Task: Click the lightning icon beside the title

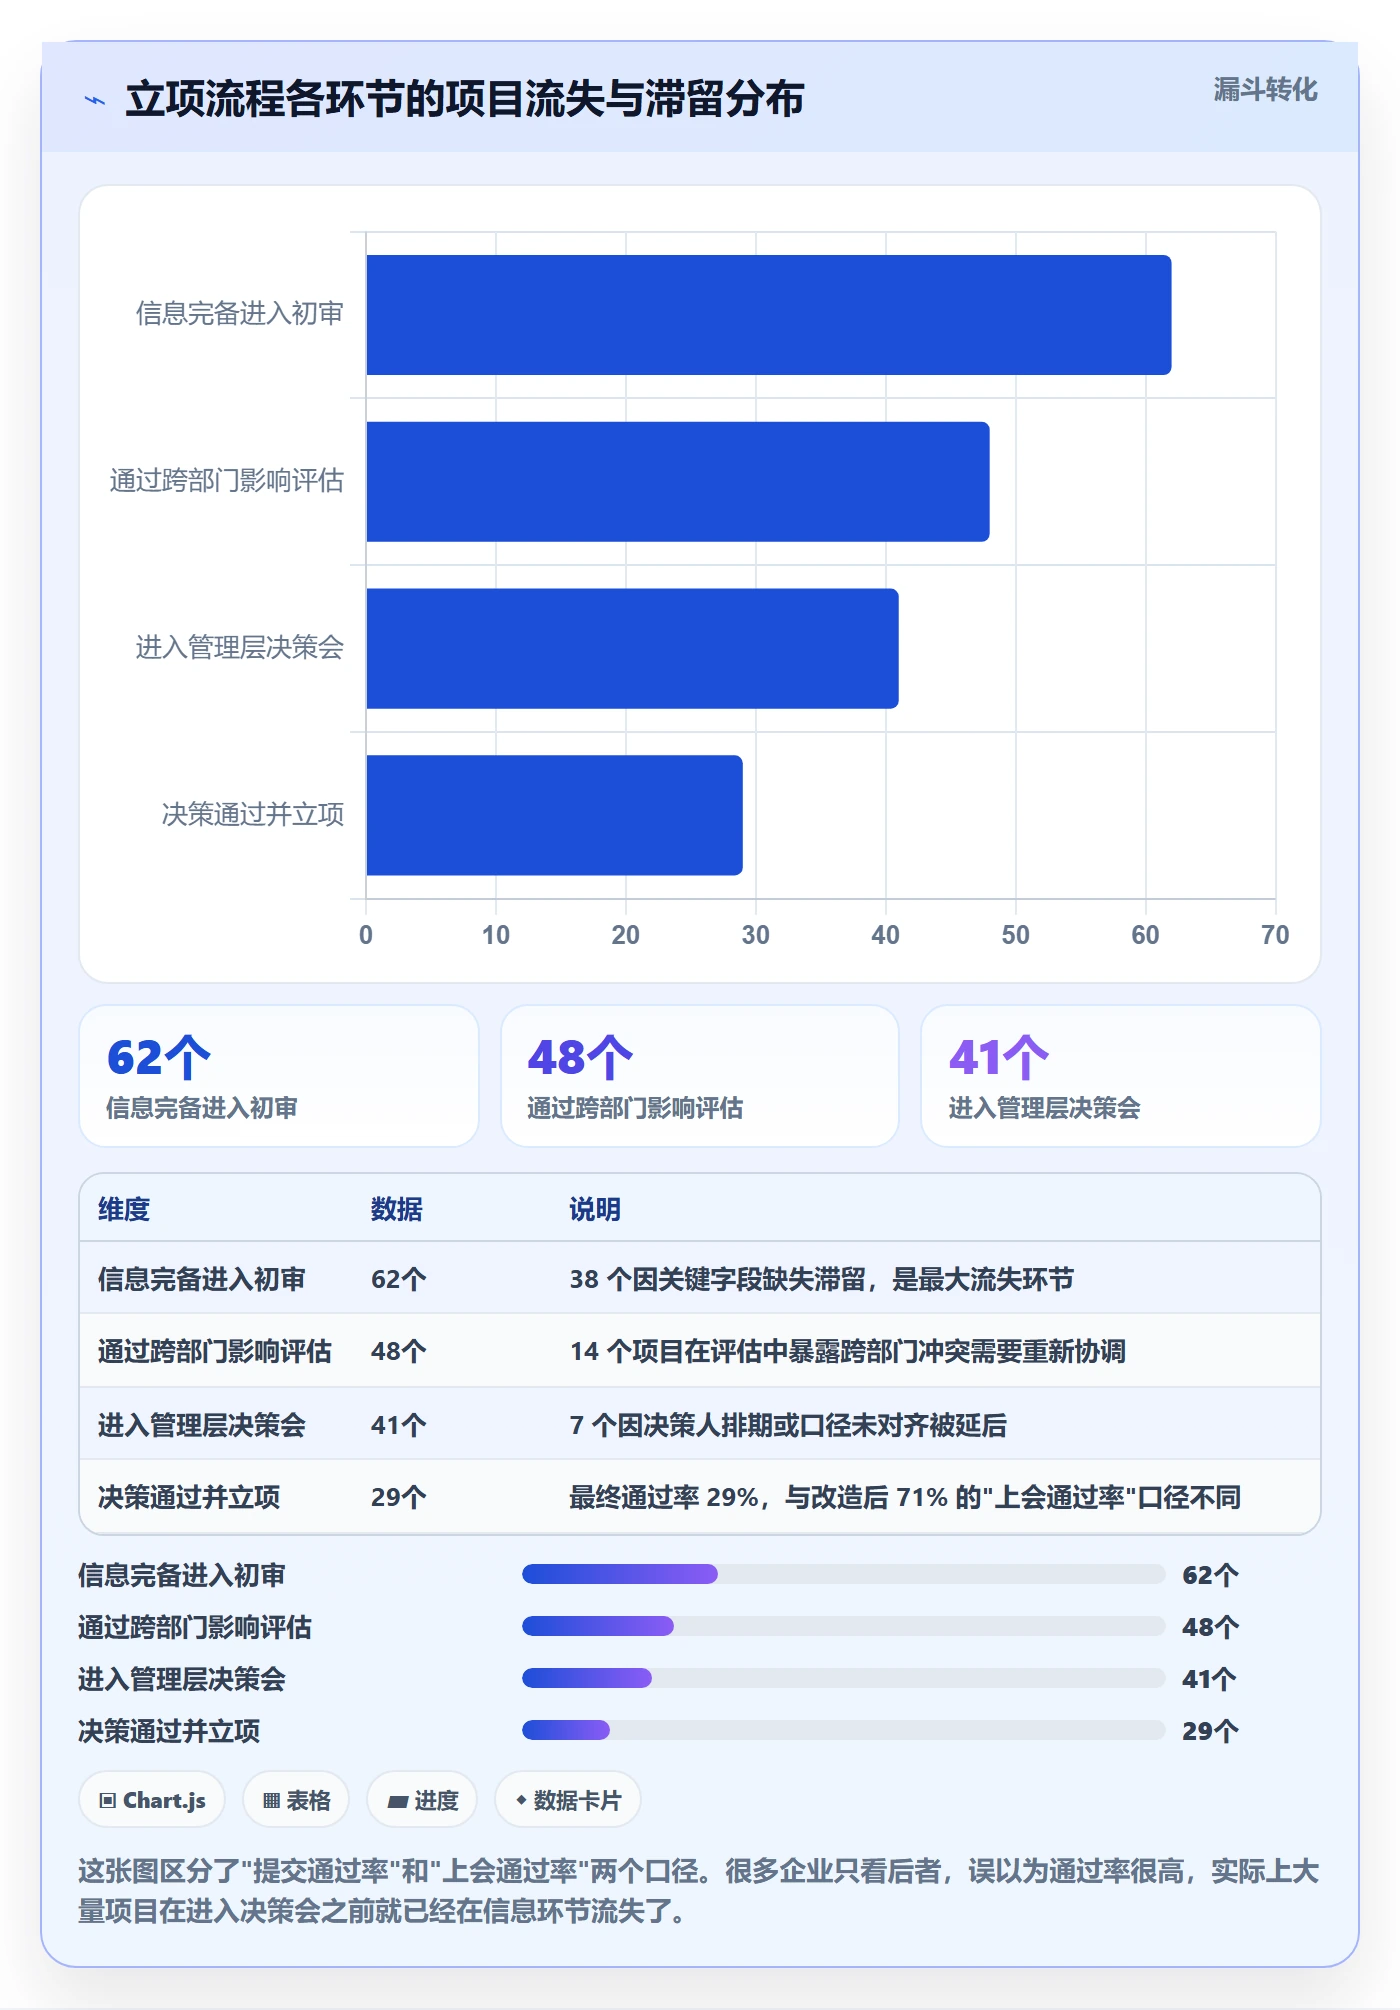Action: (95, 100)
